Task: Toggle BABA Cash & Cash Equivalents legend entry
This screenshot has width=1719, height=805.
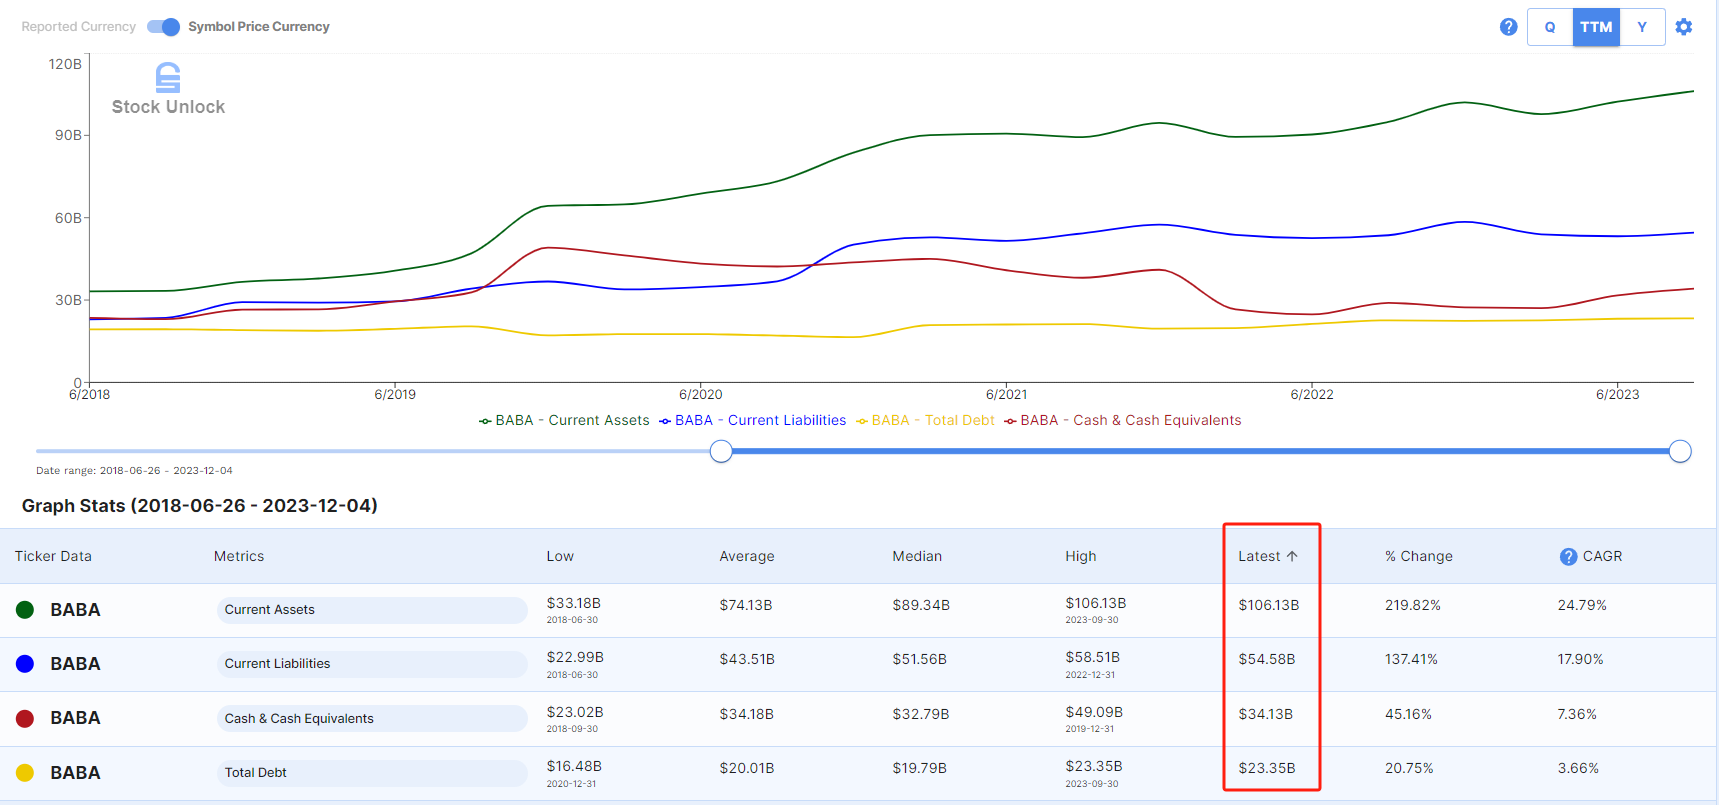Action: pos(1123,421)
